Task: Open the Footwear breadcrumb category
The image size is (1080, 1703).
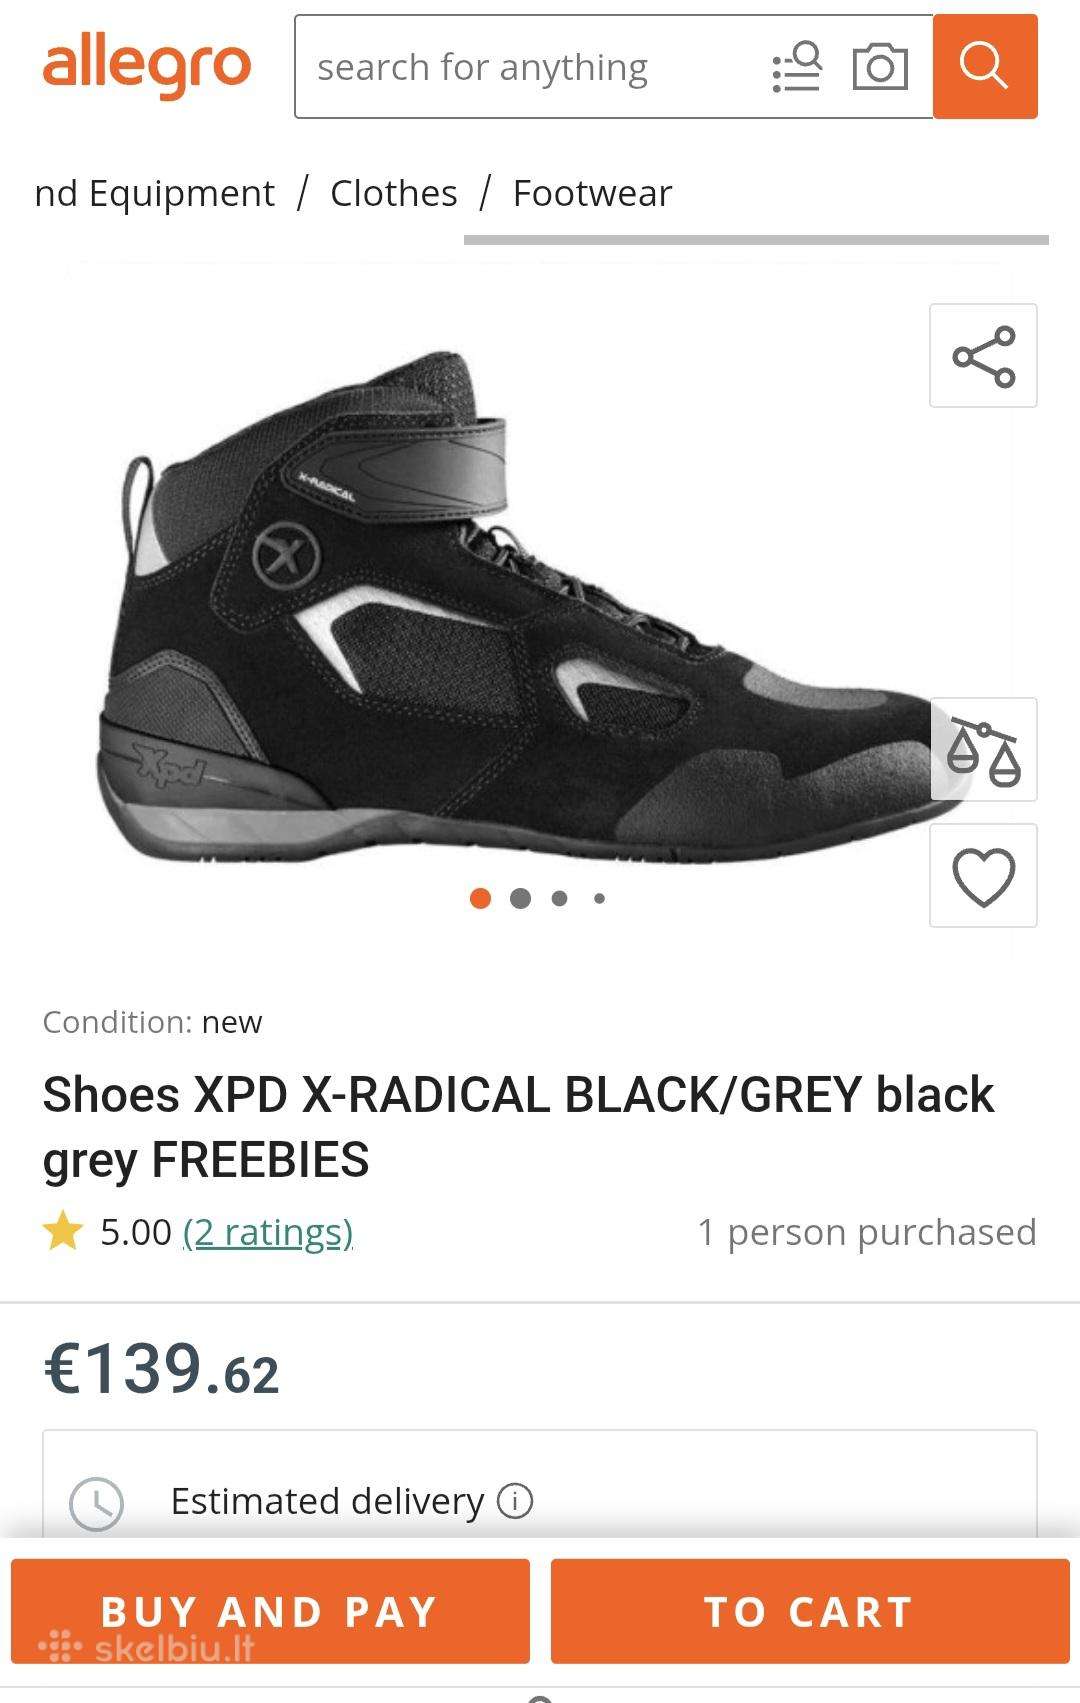Action: pos(592,193)
